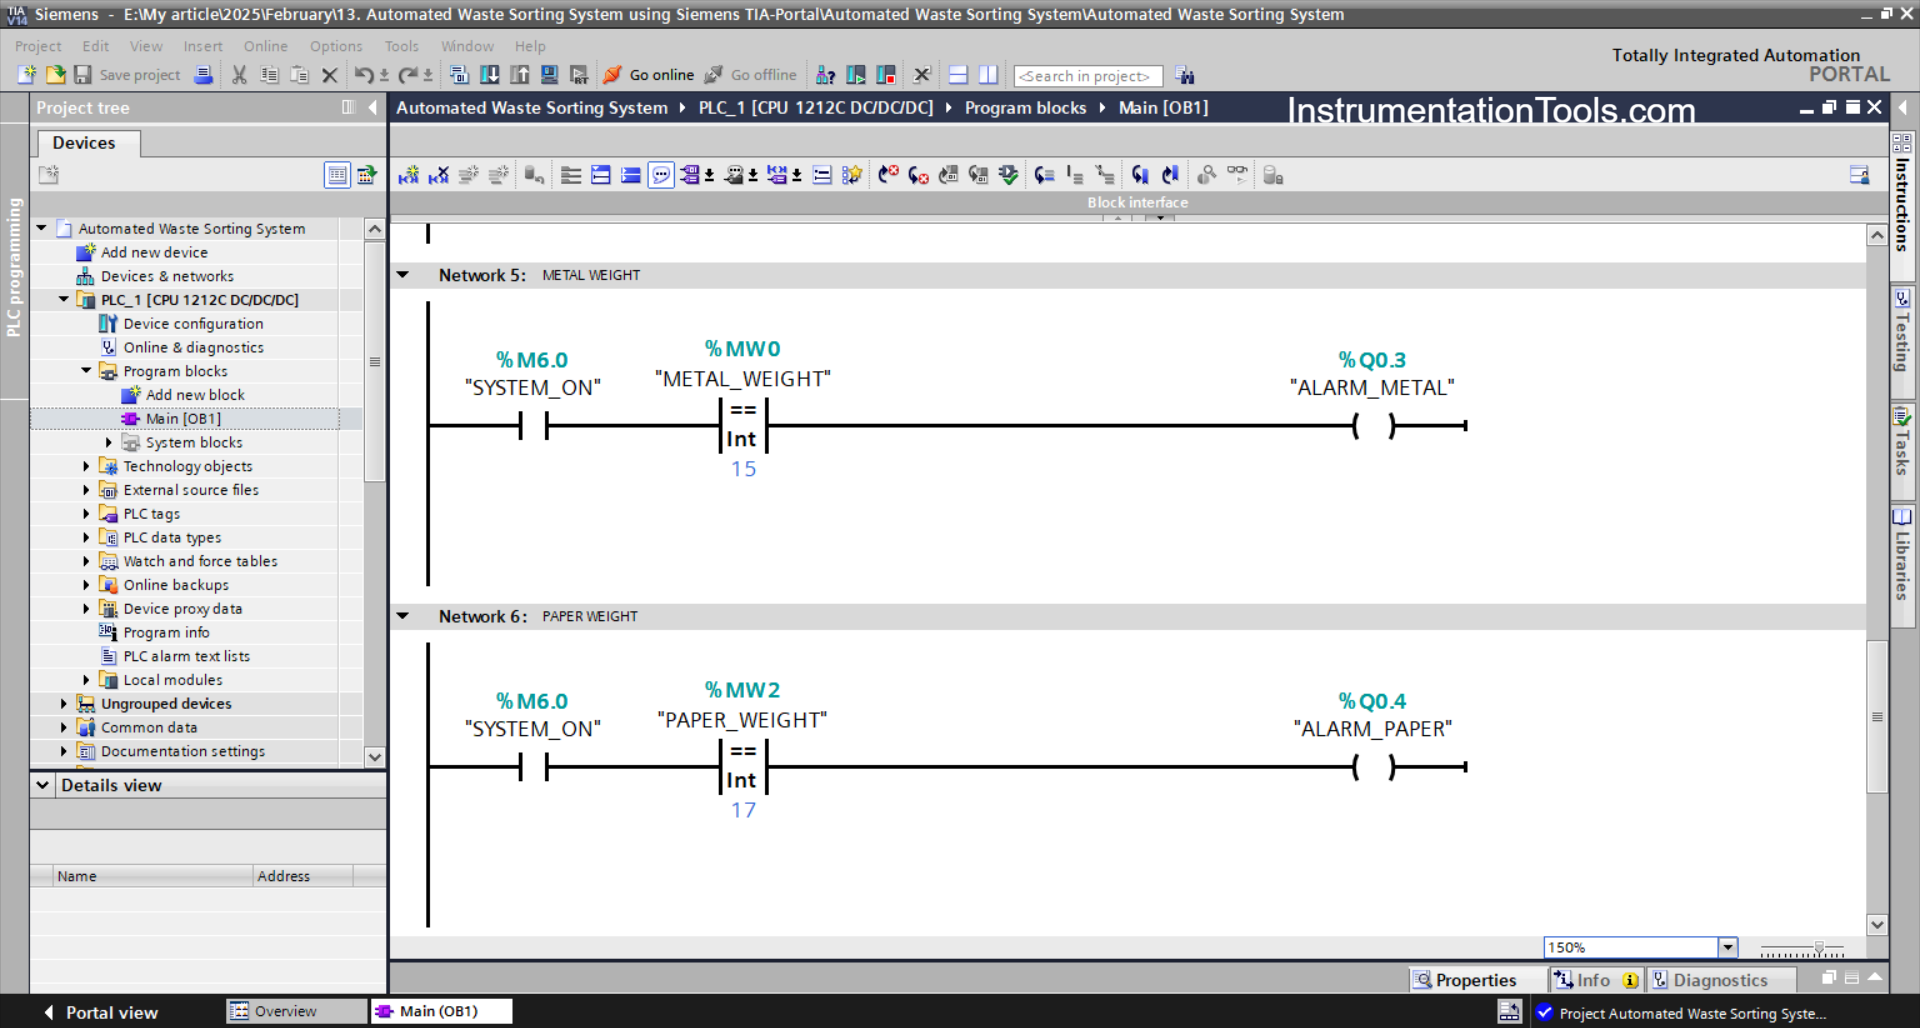Collapse the PLC_1 device tree node

(64, 299)
